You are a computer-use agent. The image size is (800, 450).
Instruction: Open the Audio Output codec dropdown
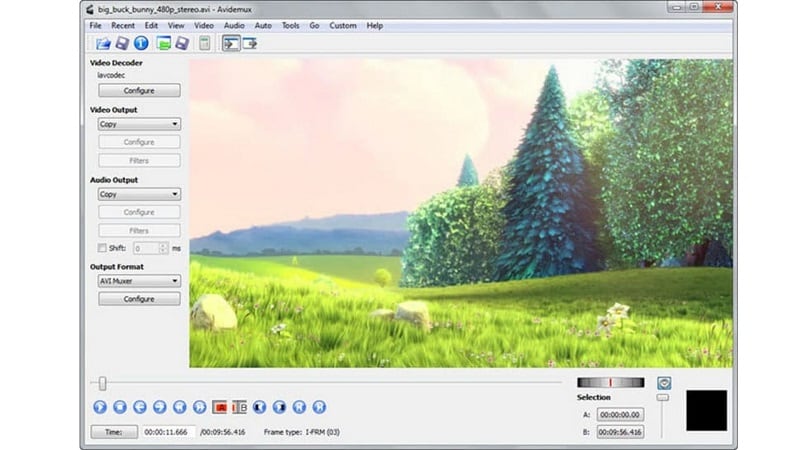[x=139, y=194]
